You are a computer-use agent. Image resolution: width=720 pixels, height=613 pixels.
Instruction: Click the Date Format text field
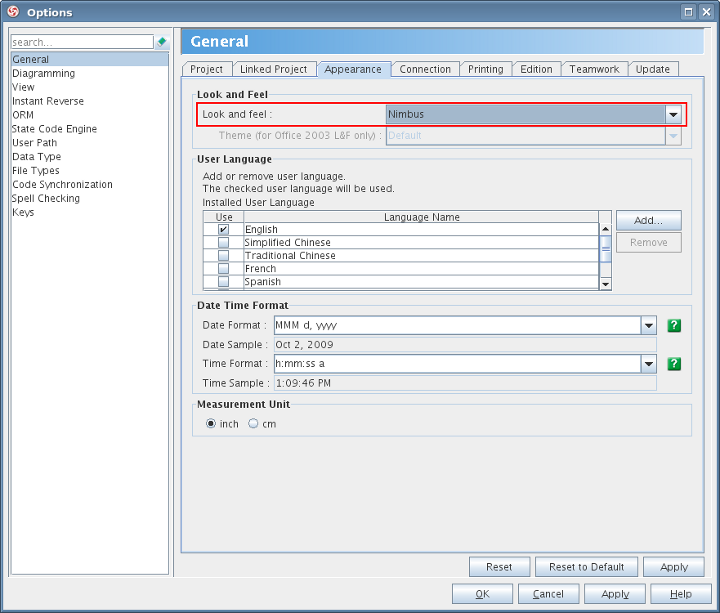coord(457,326)
